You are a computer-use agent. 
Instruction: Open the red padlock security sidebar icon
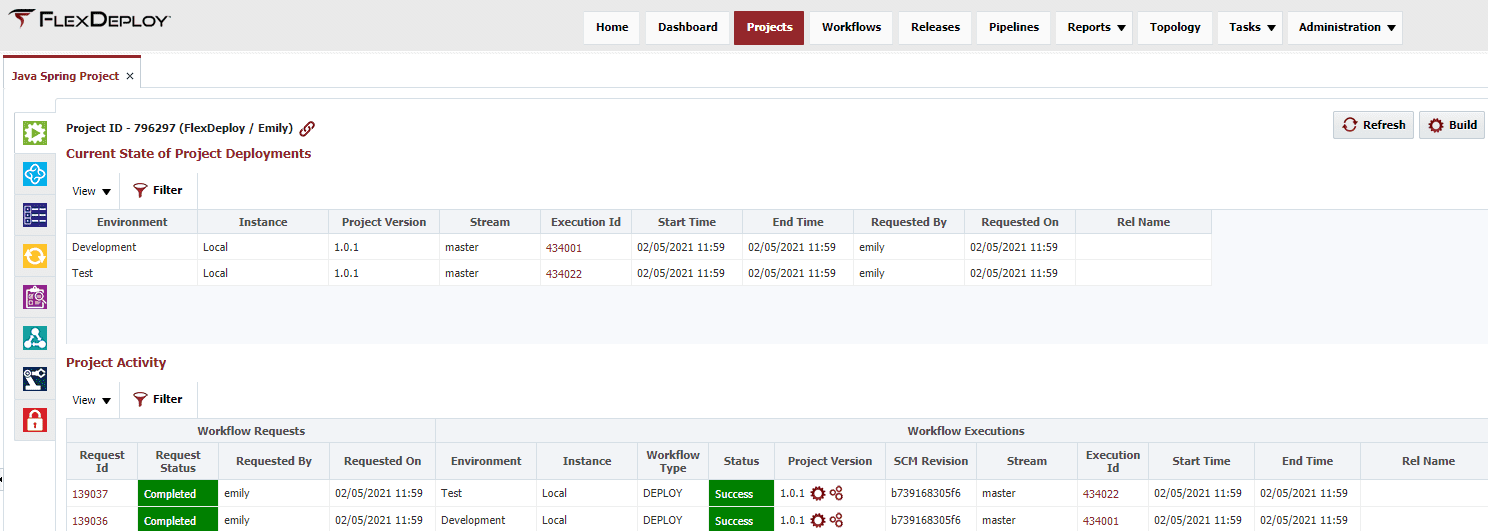pos(35,420)
